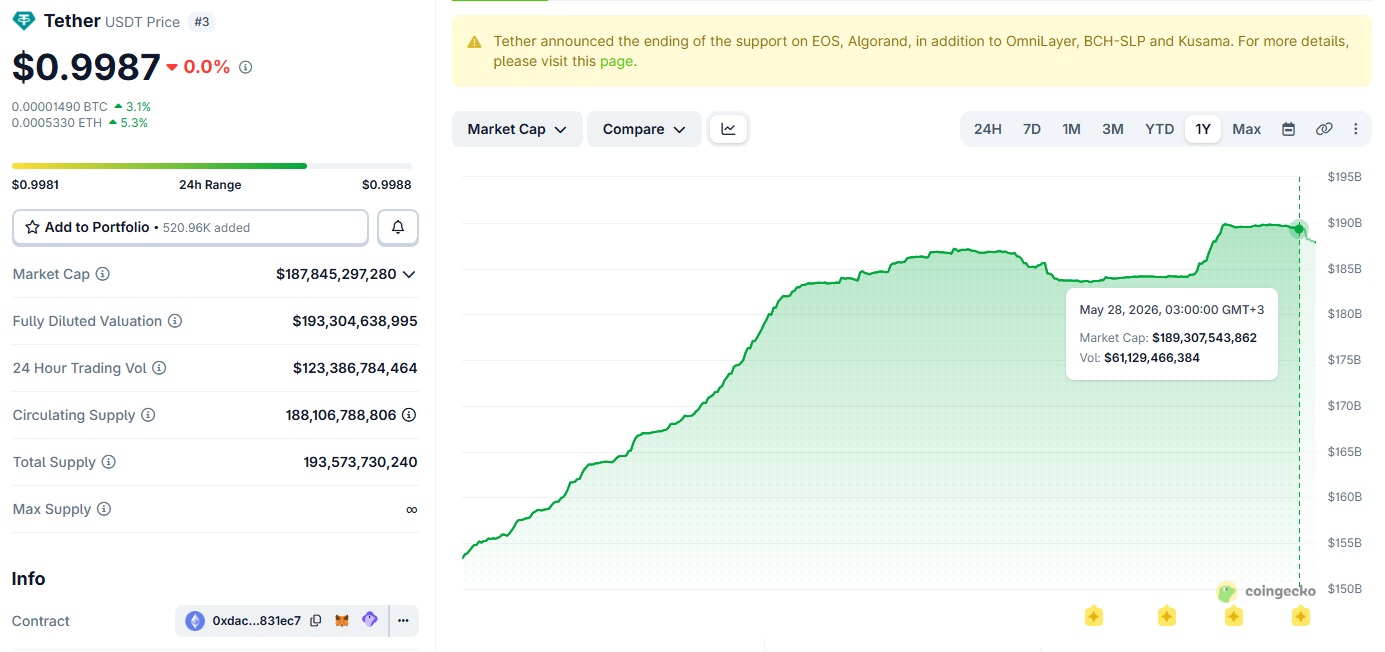Screen dimensions: 1385x652
Task: Click the Total Supply value 193,573,730,240
Action: tap(361, 462)
